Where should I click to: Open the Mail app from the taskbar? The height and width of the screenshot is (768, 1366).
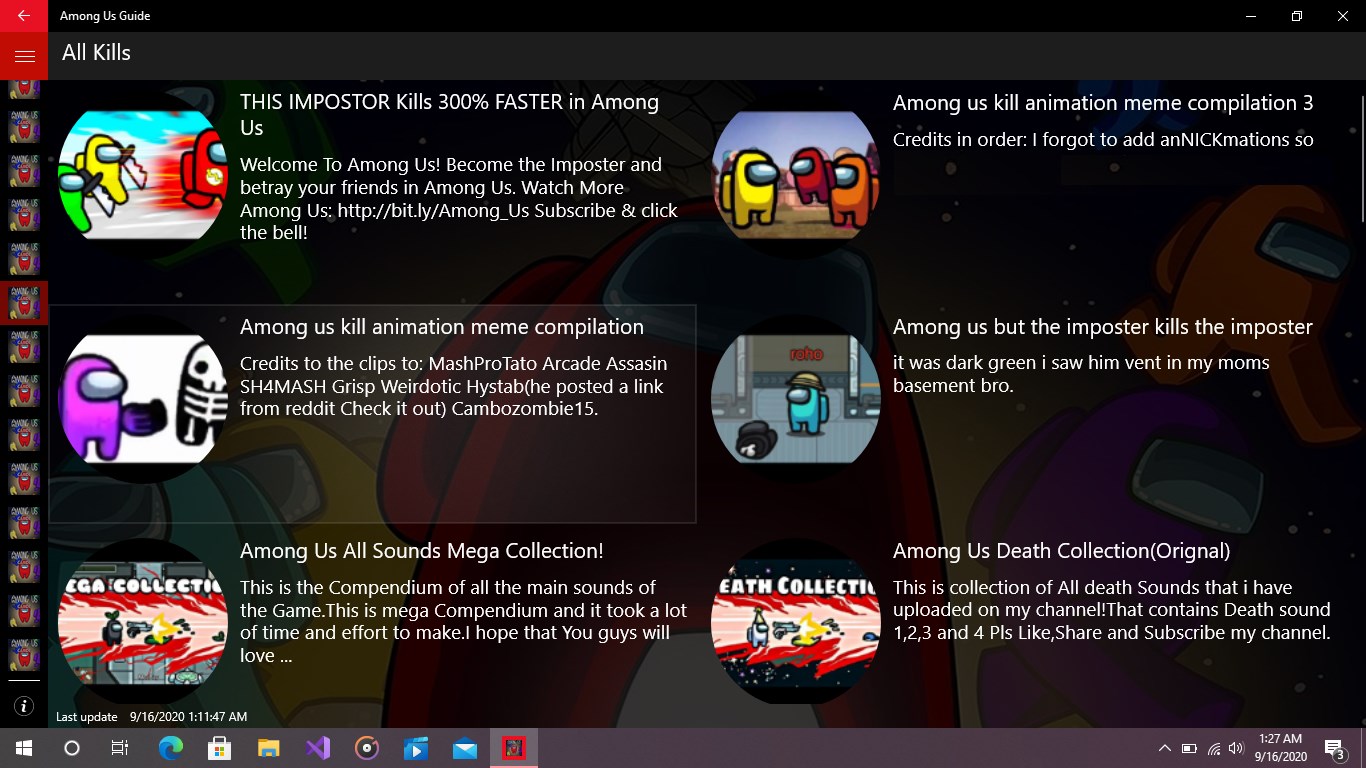[x=465, y=748]
